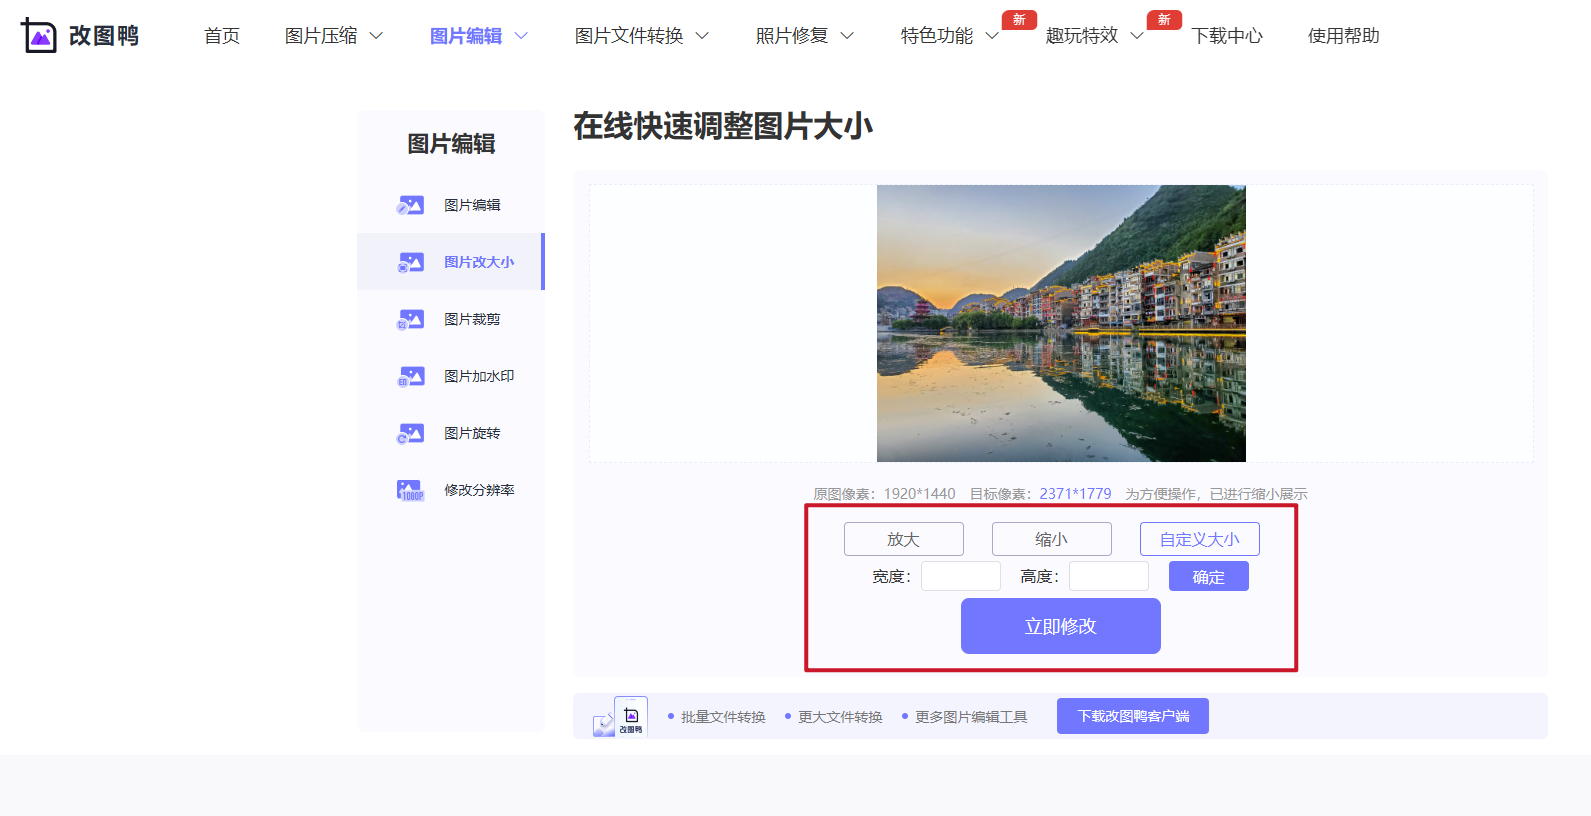Click the 2371*1779 target pixel value

click(x=1075, y=494)
